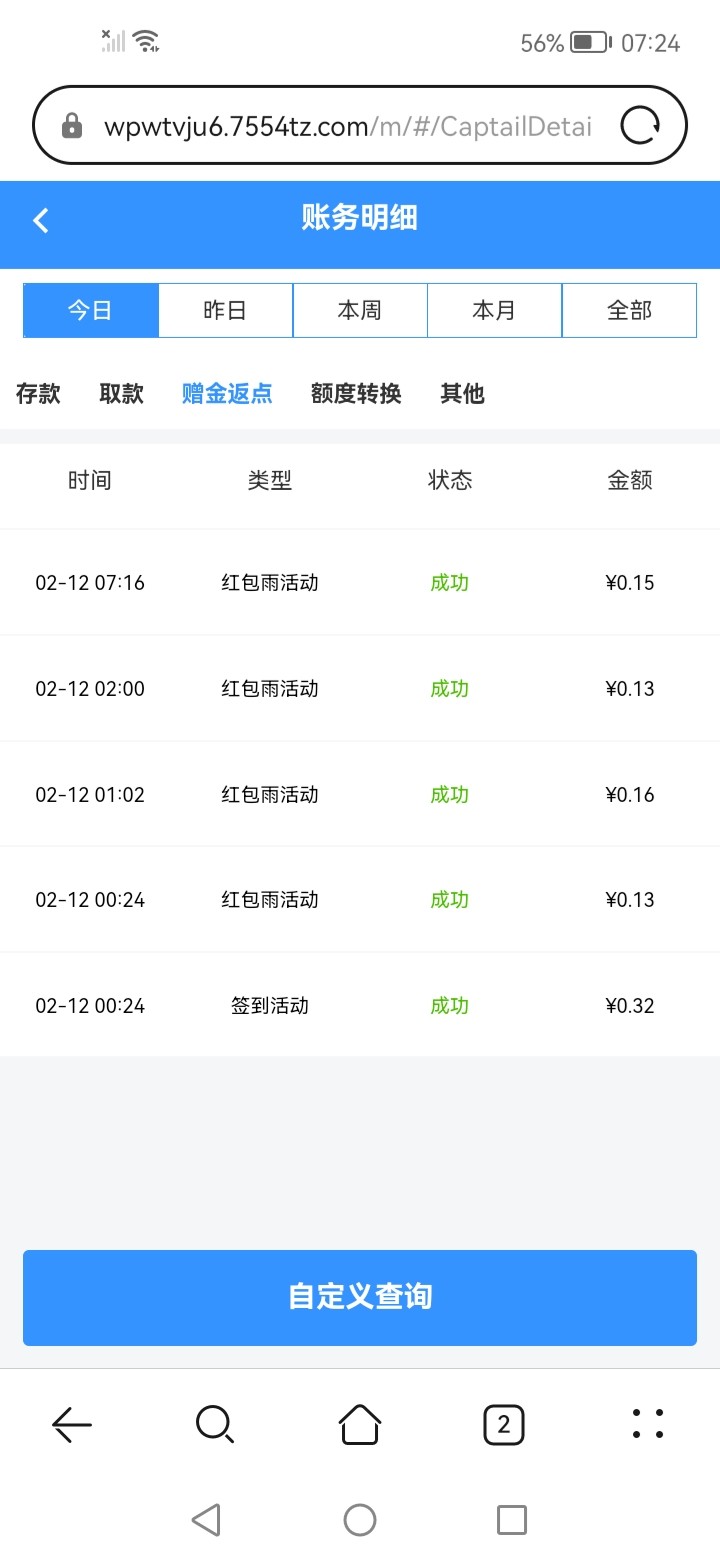Switch to the 本周 date filter

[x=360, y=311]
